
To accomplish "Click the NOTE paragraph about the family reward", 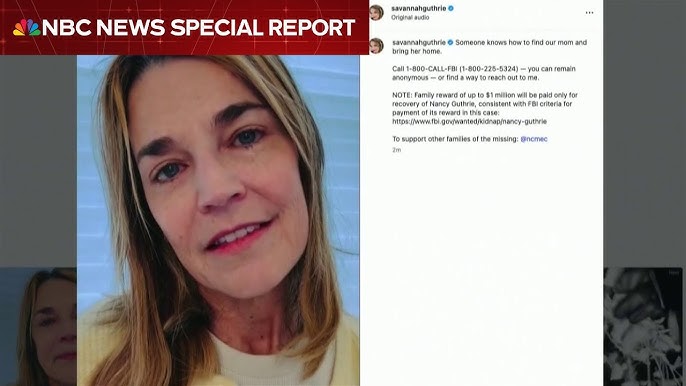I will pyautogui.click(x=485, y=108).
